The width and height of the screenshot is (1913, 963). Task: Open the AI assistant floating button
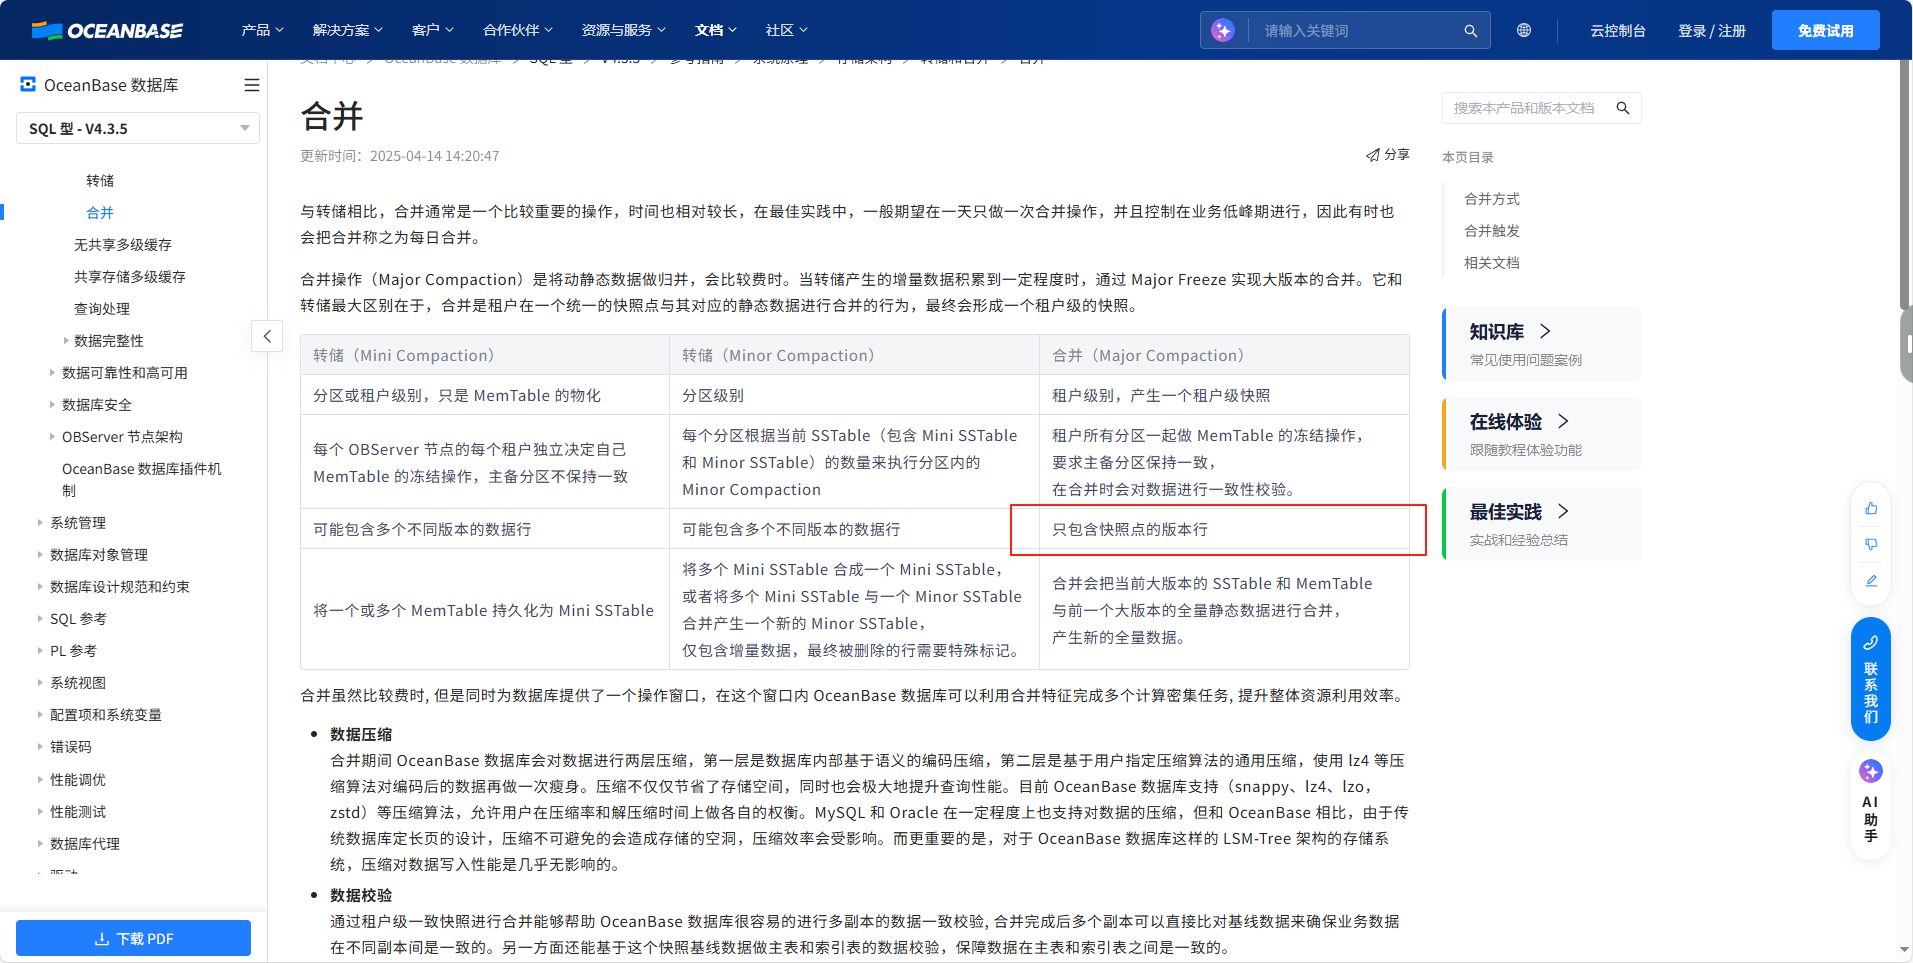[x=1871, y=805]
